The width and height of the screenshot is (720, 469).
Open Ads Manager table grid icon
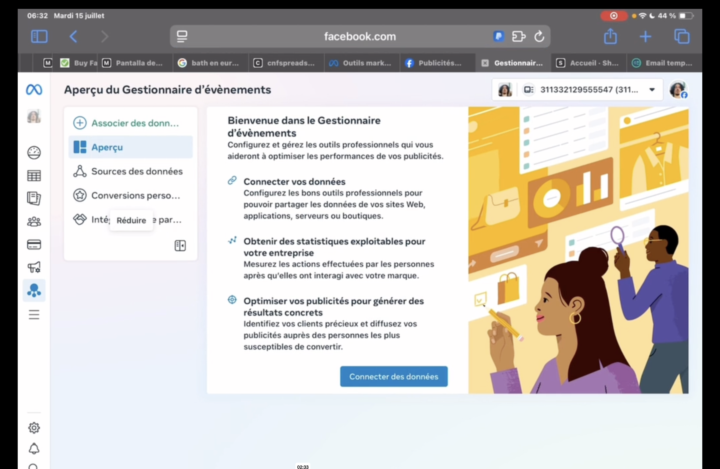tap(34, 175)
